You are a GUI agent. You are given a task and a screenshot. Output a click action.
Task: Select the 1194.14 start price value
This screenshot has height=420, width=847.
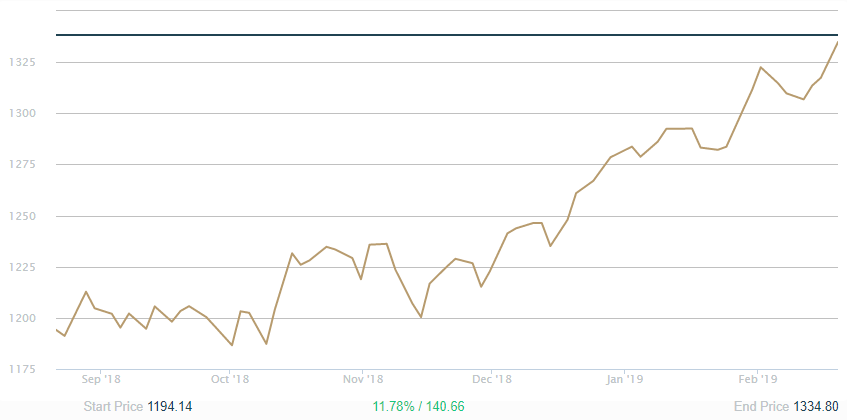pos(169,407)
